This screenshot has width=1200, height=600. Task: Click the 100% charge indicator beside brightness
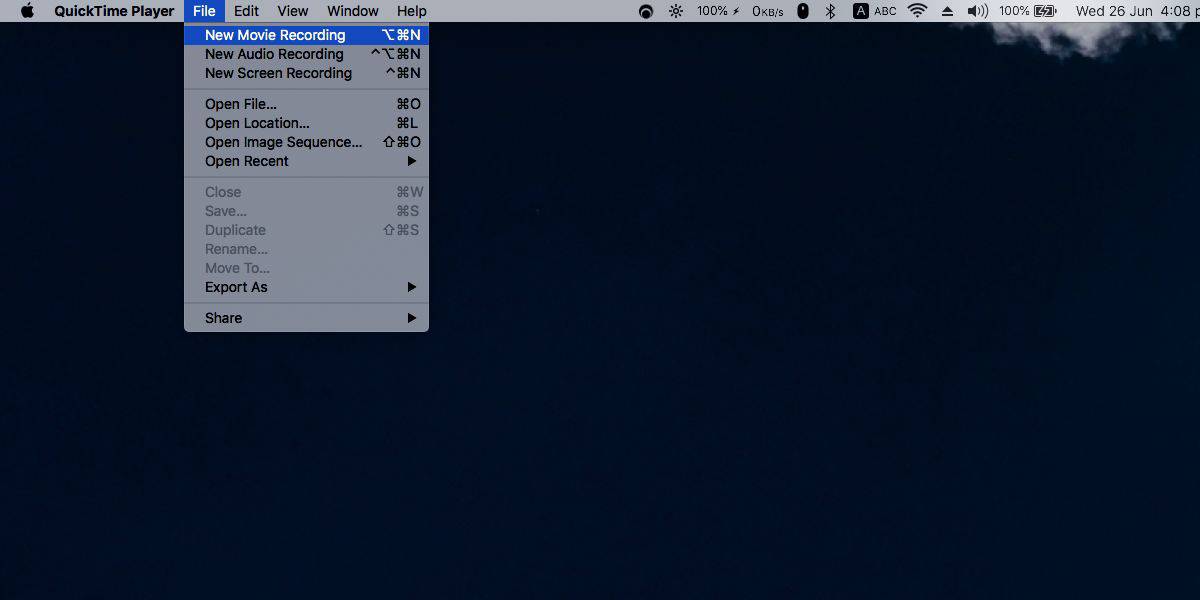point(719,11)
